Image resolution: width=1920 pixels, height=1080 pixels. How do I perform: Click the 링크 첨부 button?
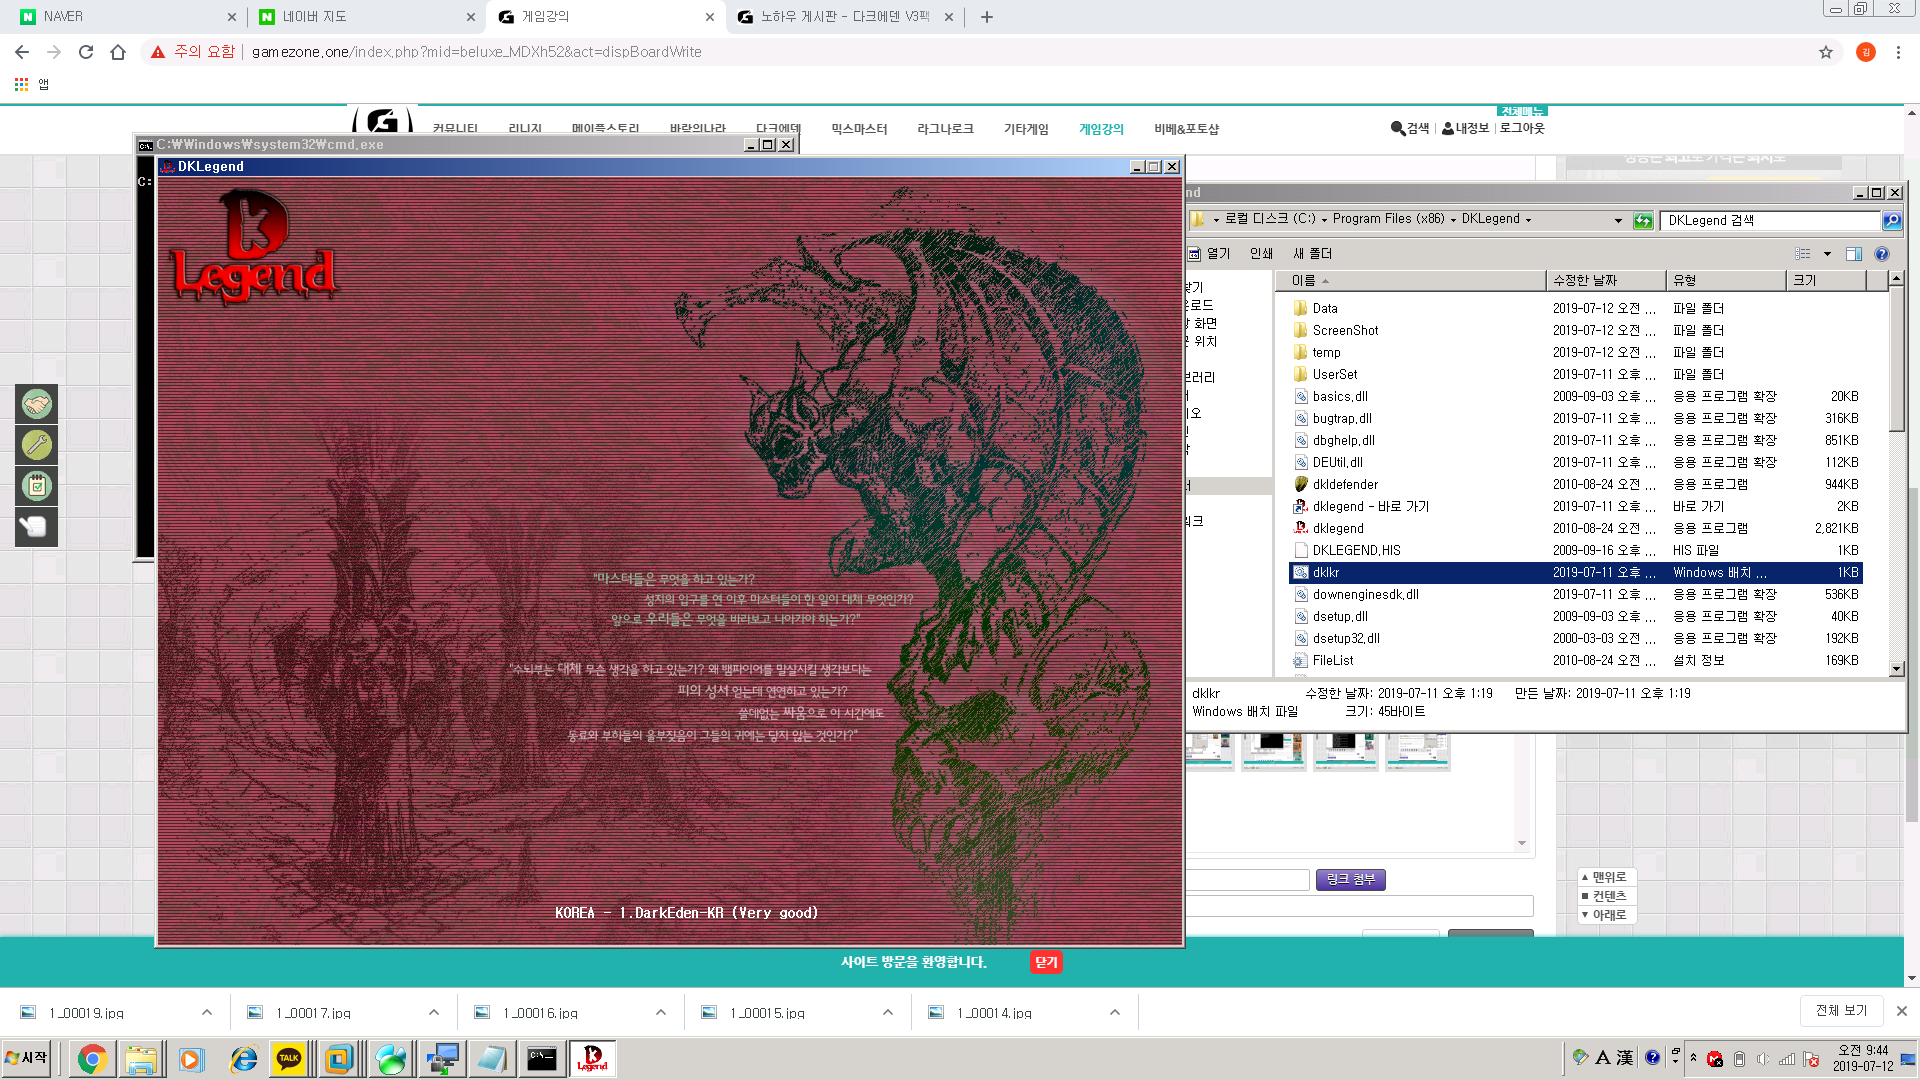pyautogui.click(x=1350, y=879)
